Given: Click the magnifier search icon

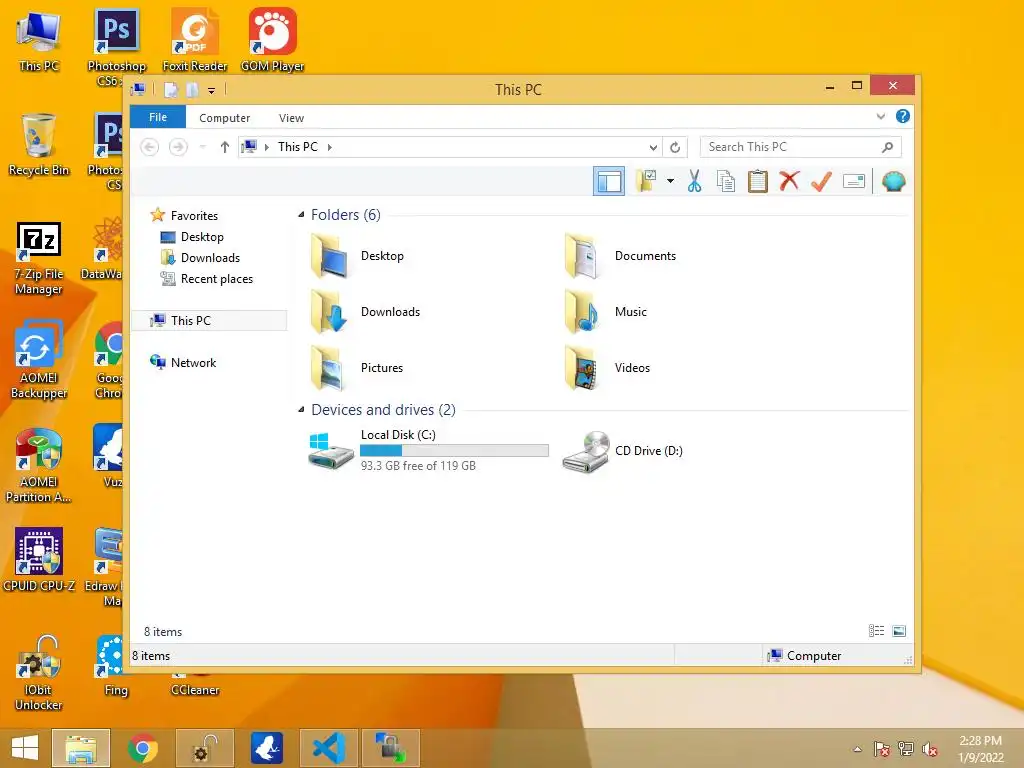Looking at the screenshot, I should [887, 147].
